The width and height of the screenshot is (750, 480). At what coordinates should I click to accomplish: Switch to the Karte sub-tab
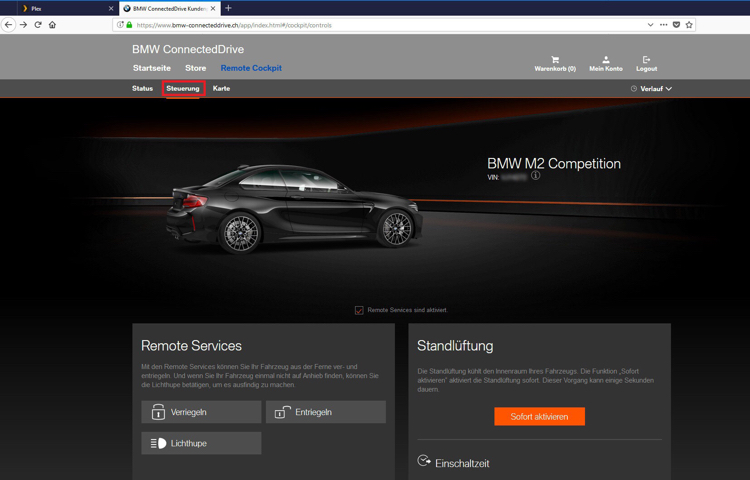click(221, 88)
